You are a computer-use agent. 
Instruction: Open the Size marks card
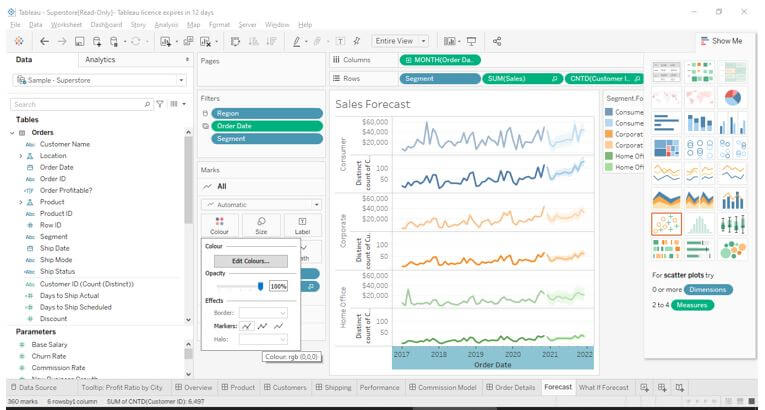click(261, 226)
